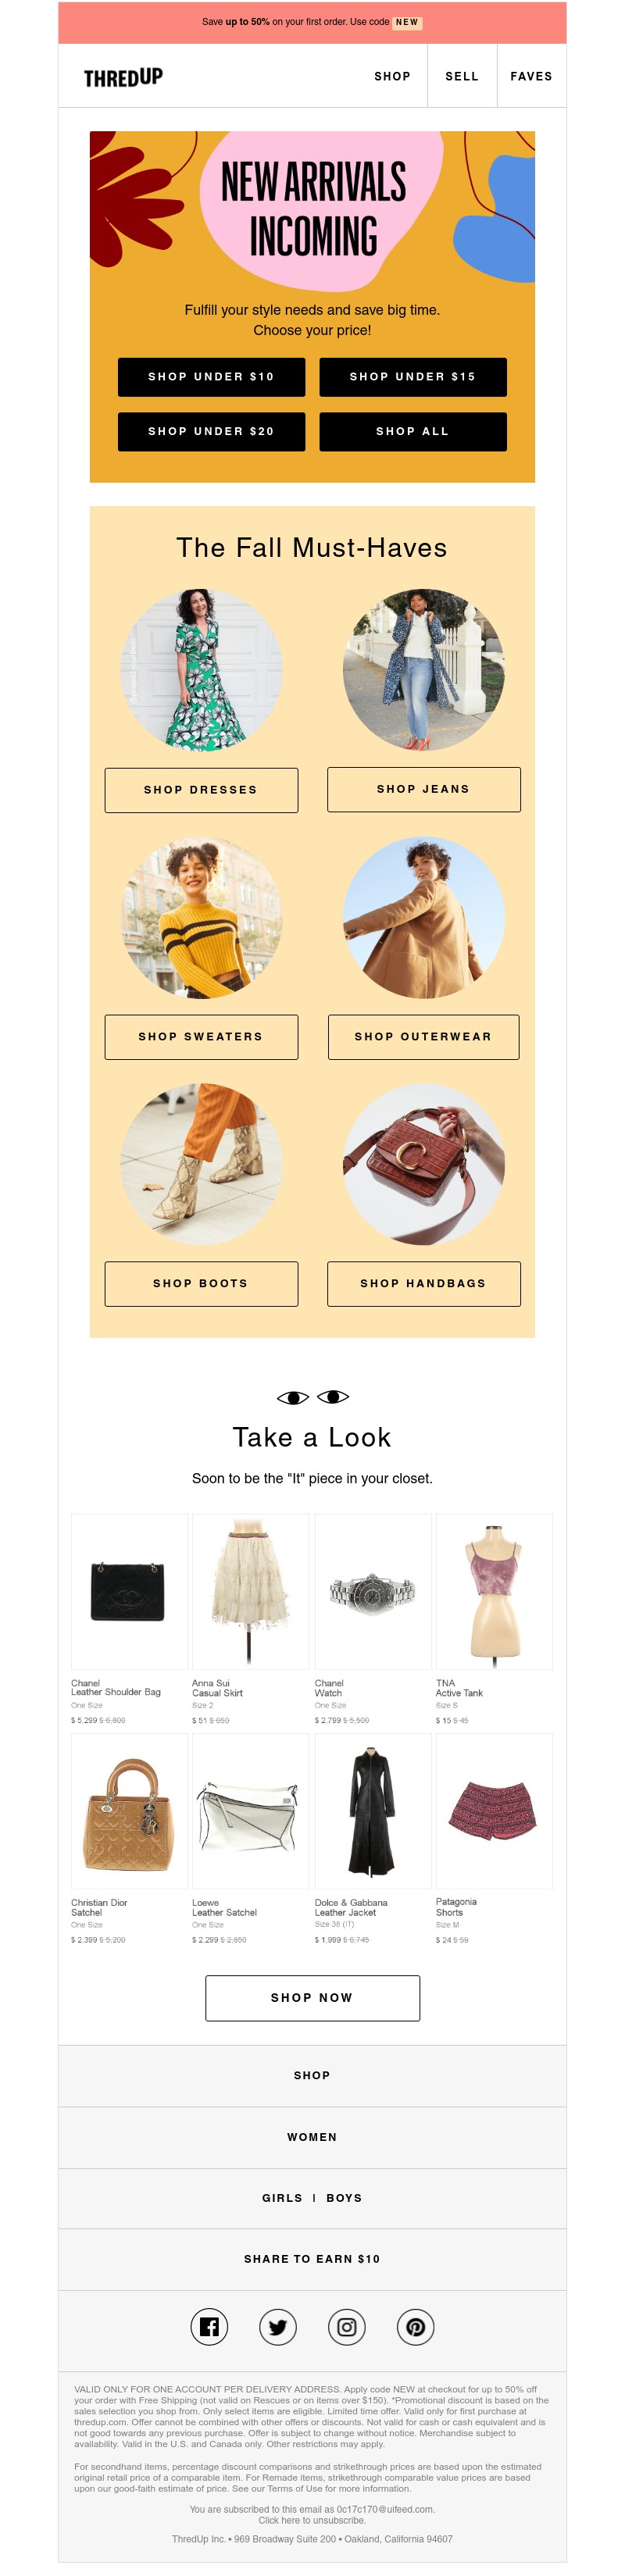This screenshot has width=625, height=2576.
Task: View the Christian Dior Satchel product image
Action: 129,1811
